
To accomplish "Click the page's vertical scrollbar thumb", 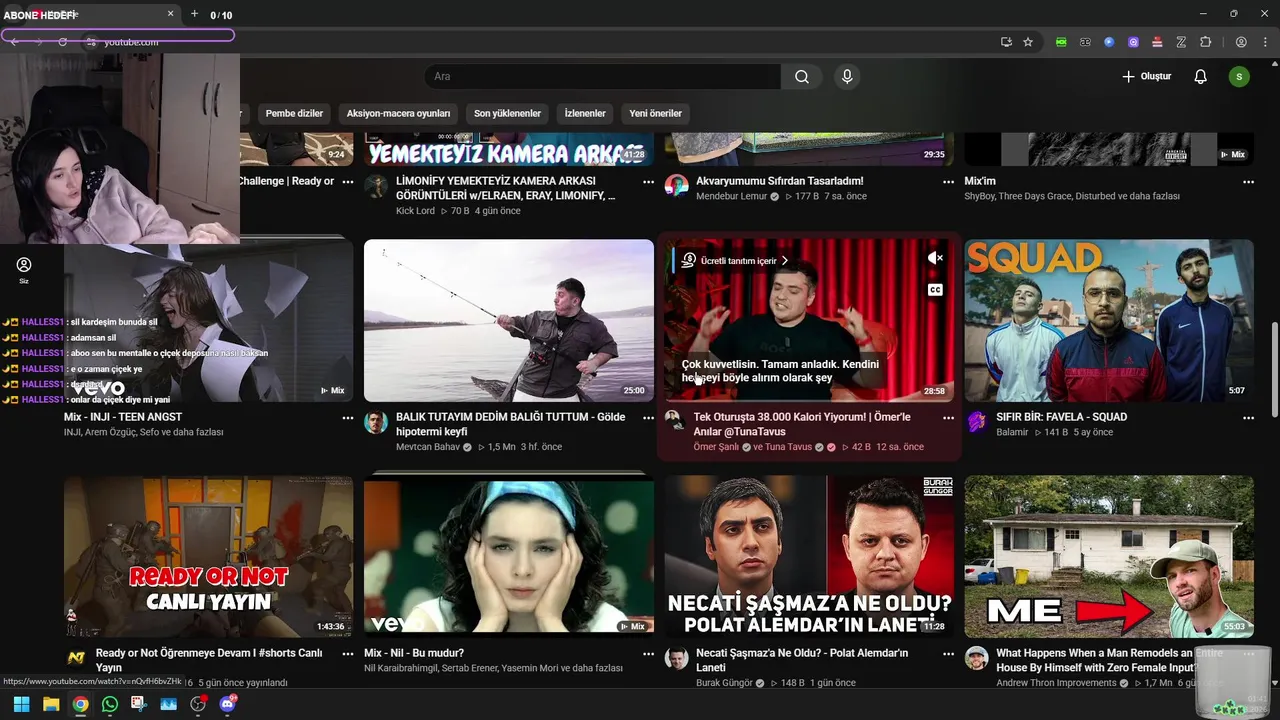I will point(1274,370).
